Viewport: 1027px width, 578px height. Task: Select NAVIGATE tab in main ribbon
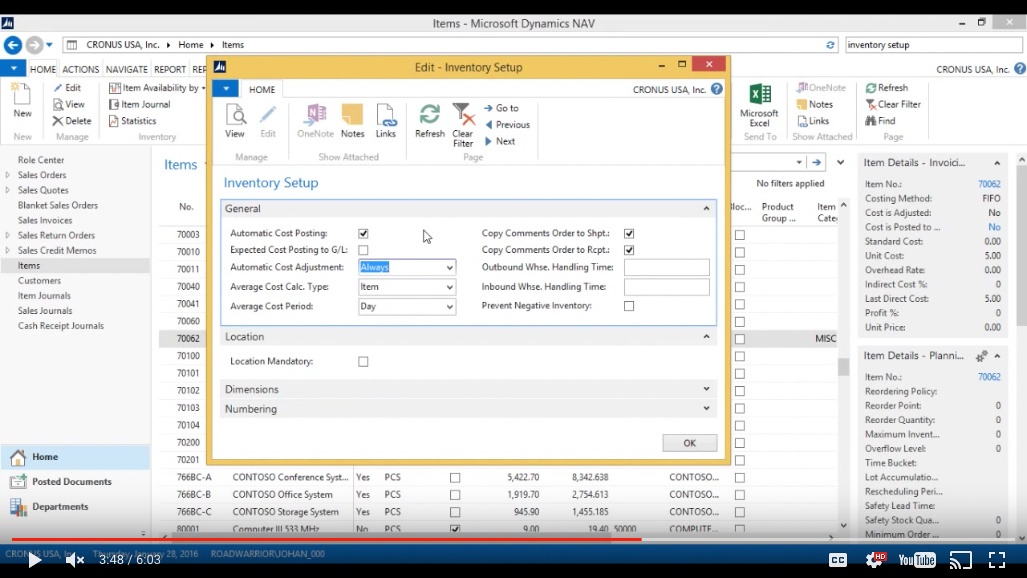[x=126, y=69]
